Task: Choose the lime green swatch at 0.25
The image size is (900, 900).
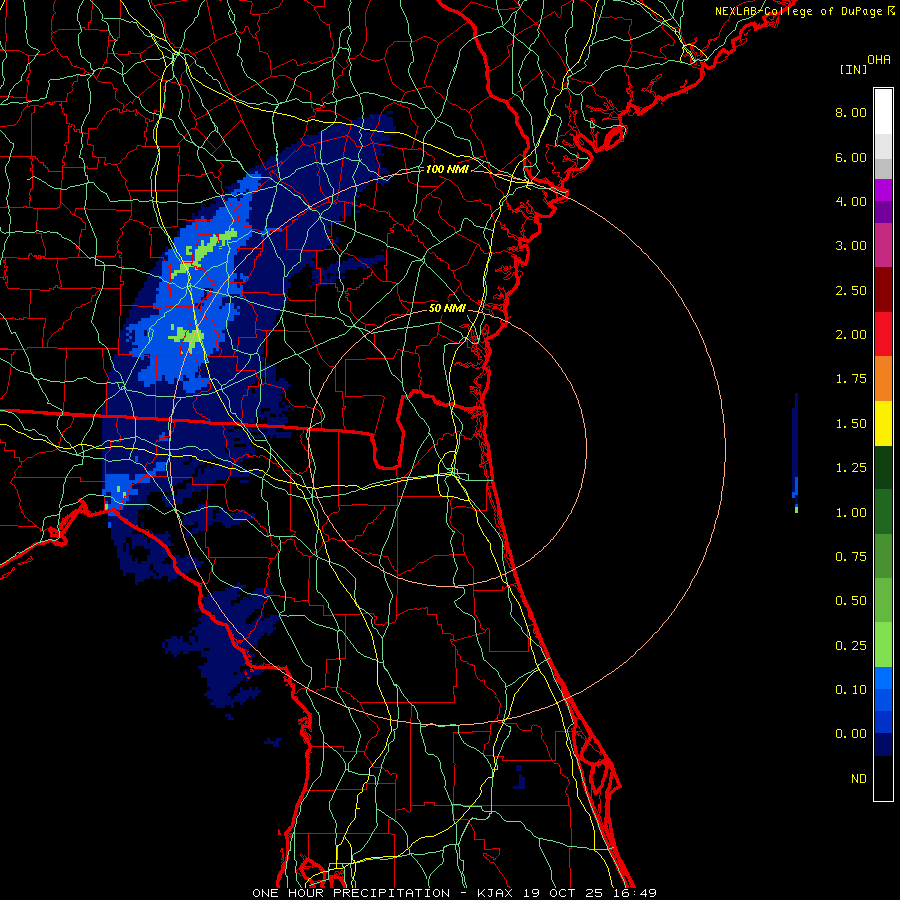Action: 883,645
